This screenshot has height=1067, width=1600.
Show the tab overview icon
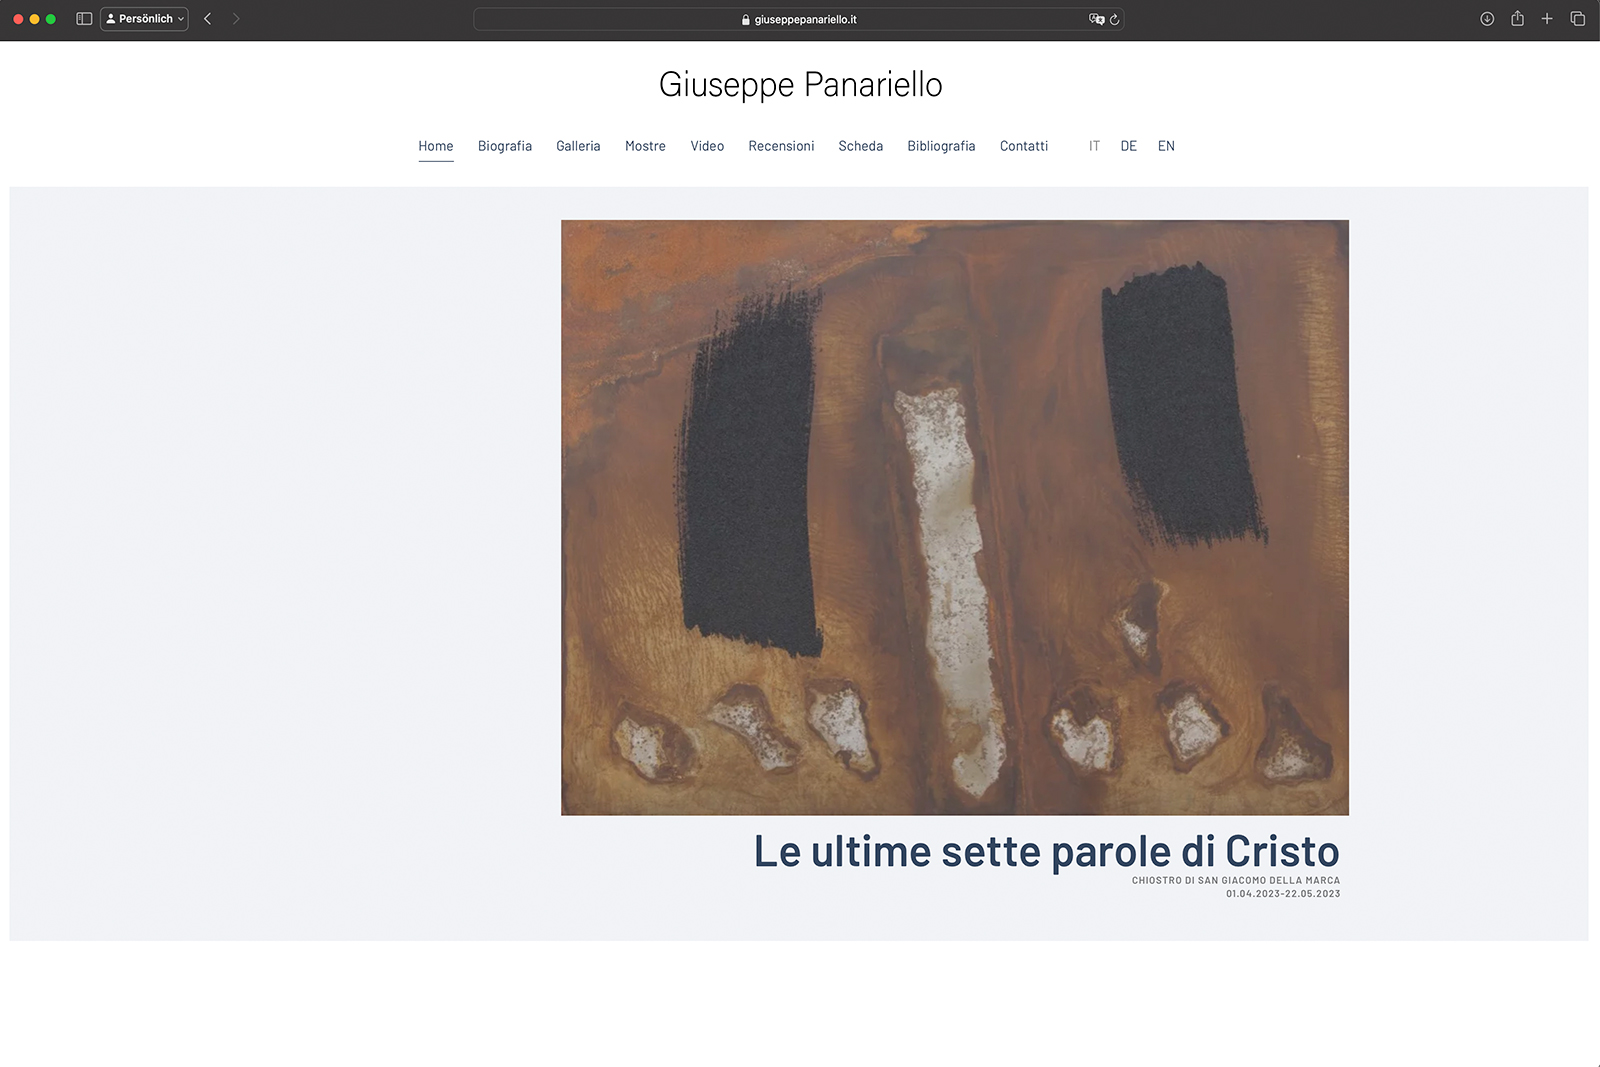1578,19
